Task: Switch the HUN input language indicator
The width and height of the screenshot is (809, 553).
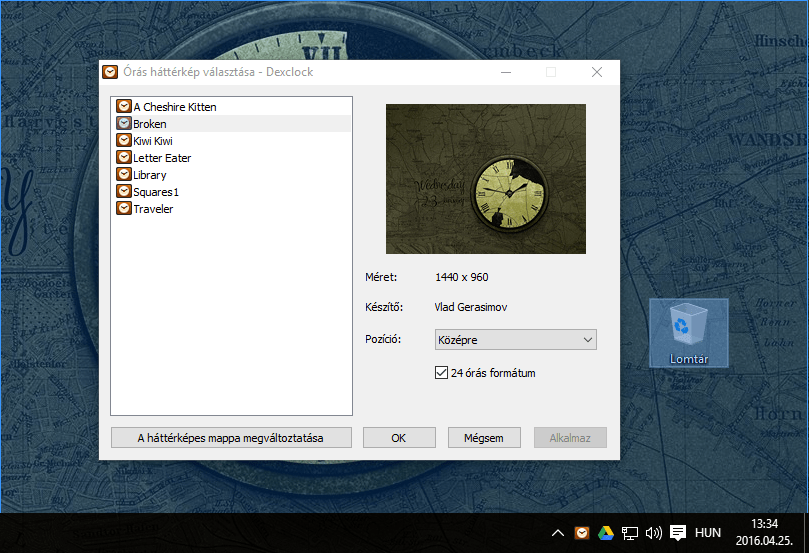Action: (708, 533)
